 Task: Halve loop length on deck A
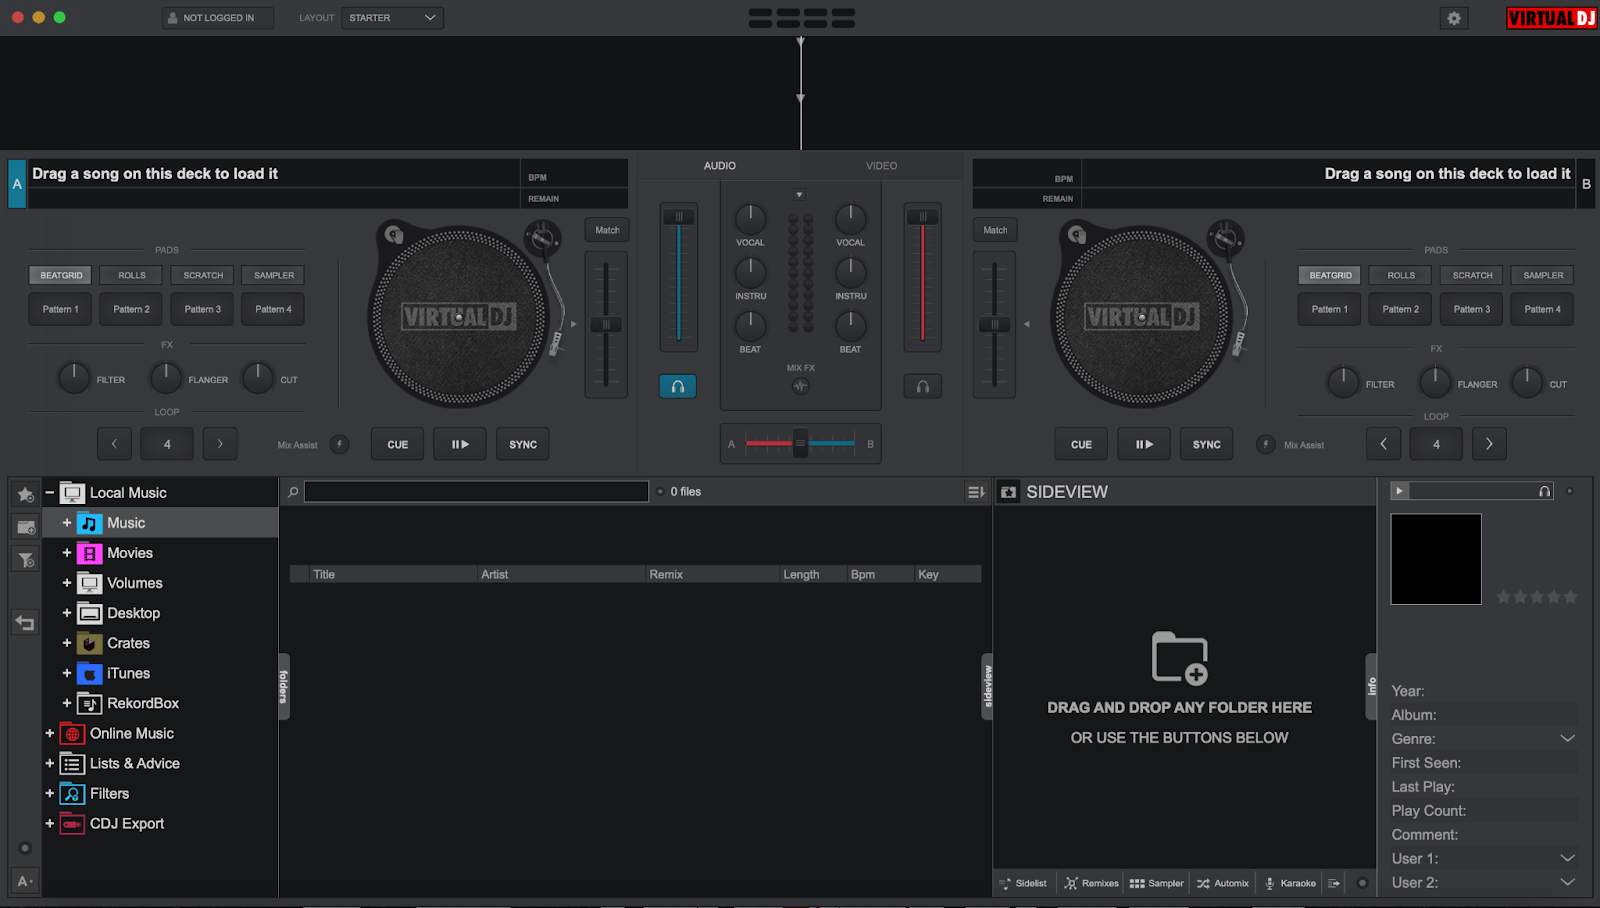point(114,444)
